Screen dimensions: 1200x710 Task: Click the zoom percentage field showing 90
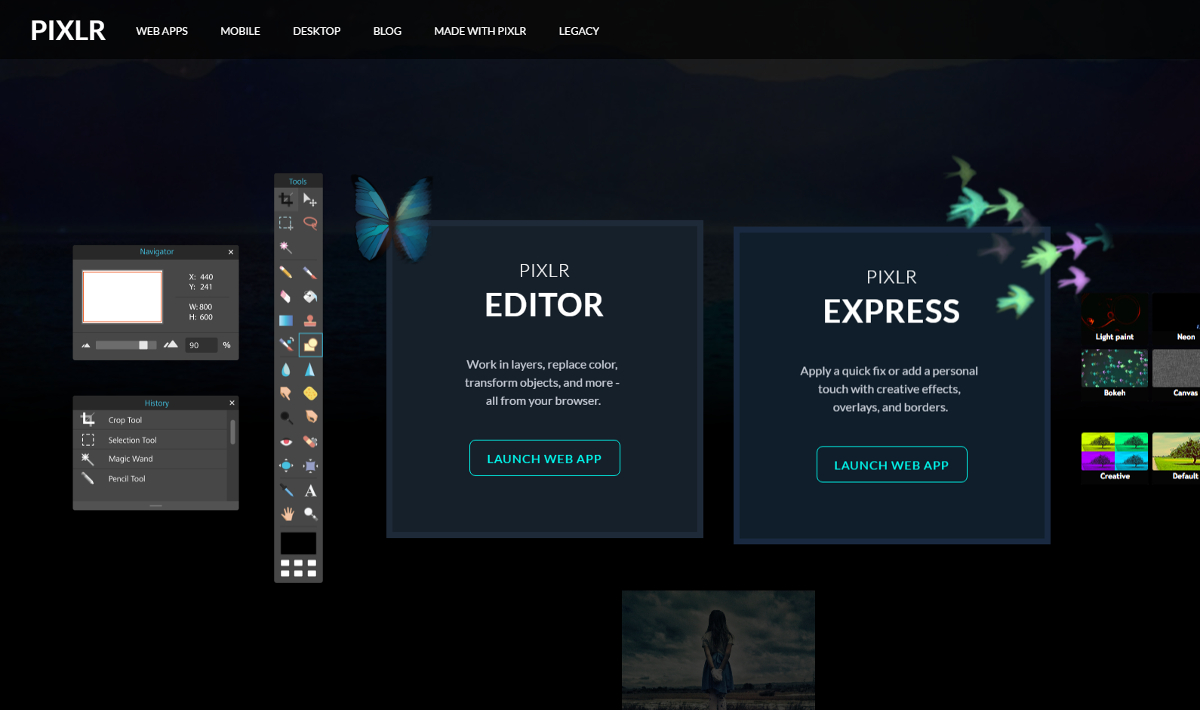click(x=201, y=345)
